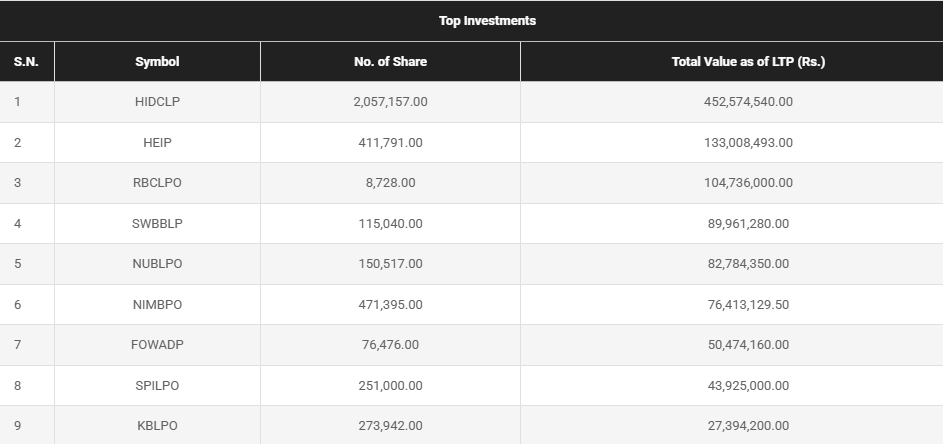
Task: Select the NUBLPO symbol entry
Action: click(157, 264)
